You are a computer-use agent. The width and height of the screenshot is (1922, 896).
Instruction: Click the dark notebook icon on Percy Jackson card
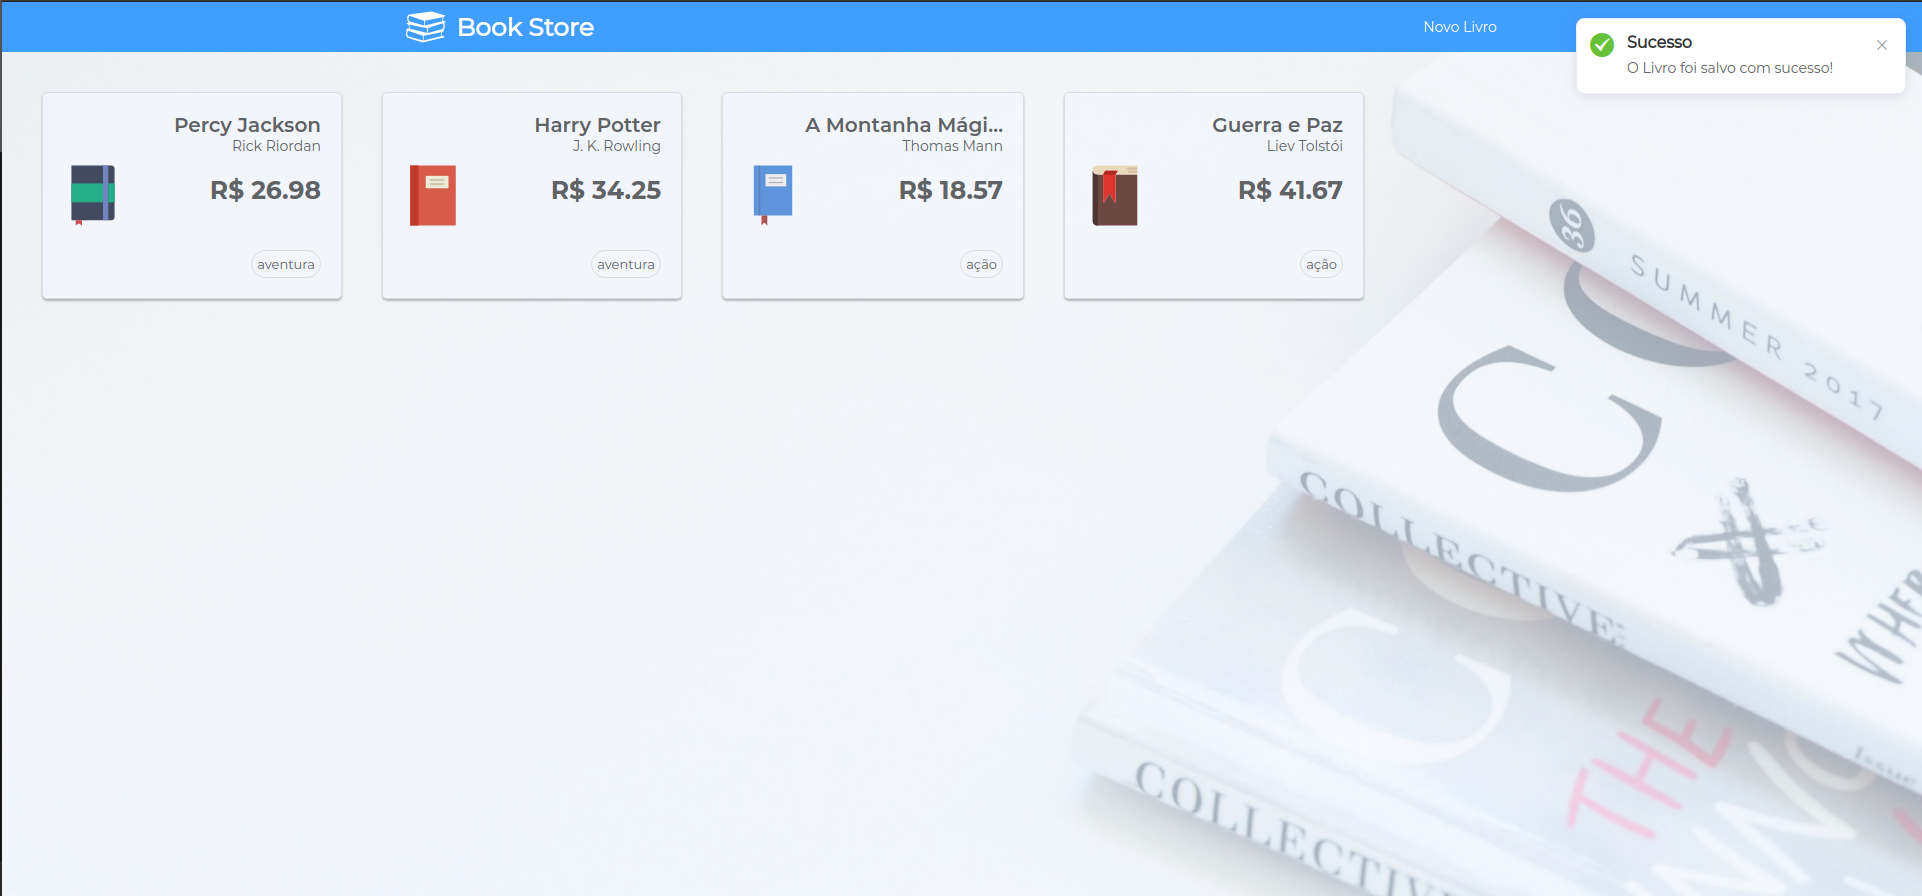pyautogui.click(x=93, y=195)
